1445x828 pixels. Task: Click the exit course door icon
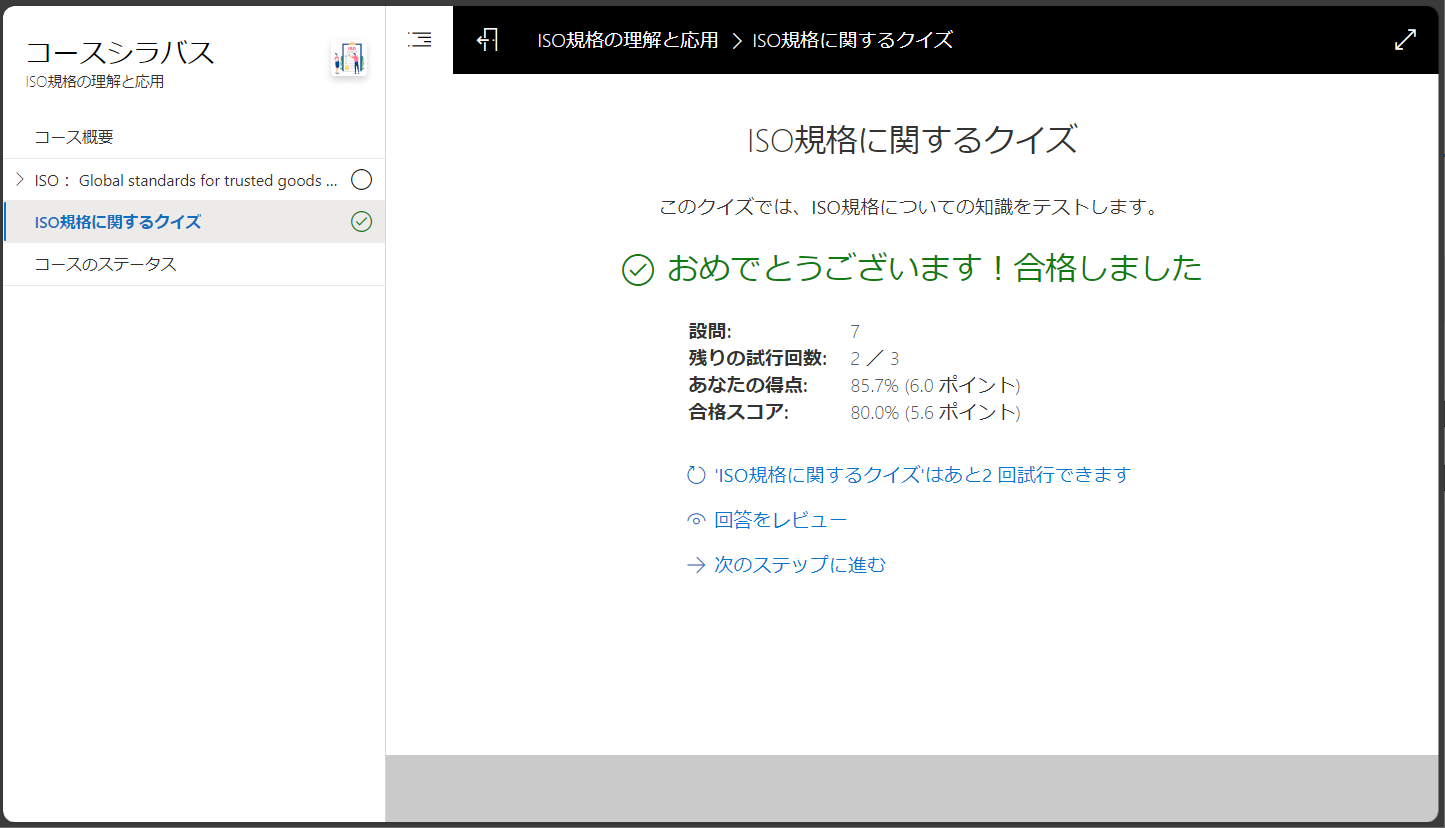click(x=487, y=40)
